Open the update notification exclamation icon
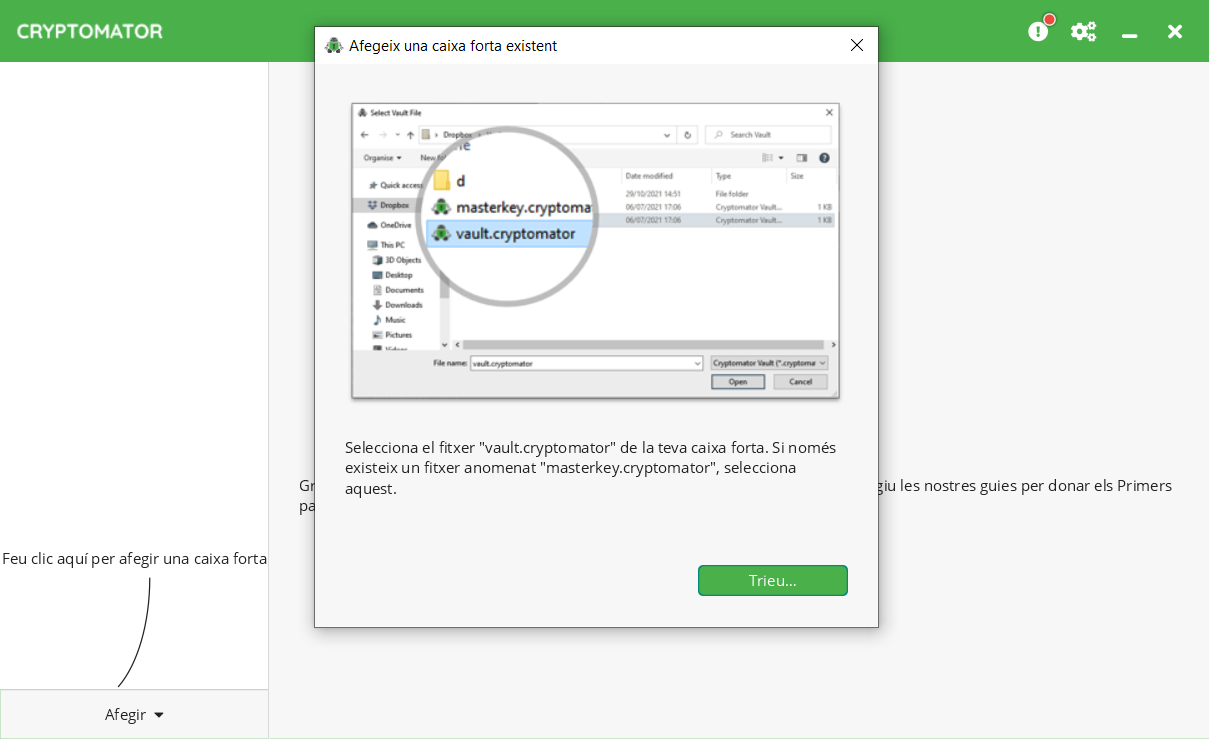1209x739 pixels. pyautogui.click(x=1038, y=31)
